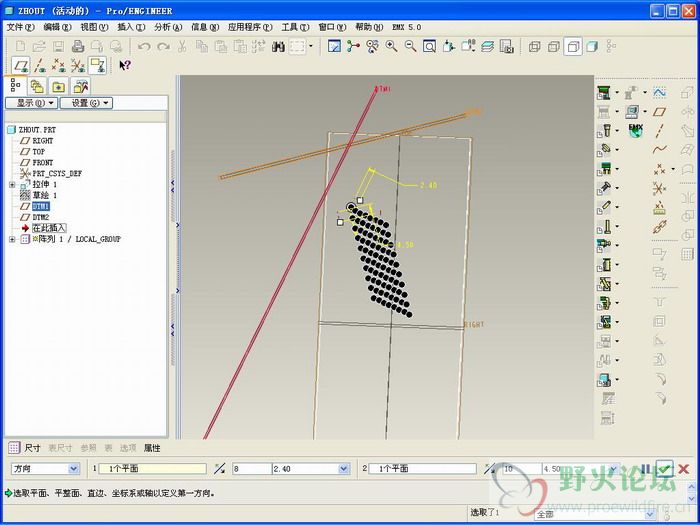The height and width of the screenshot is (525, 700).
Task: Select 草绘 1 in model tree
Action: 45,196
